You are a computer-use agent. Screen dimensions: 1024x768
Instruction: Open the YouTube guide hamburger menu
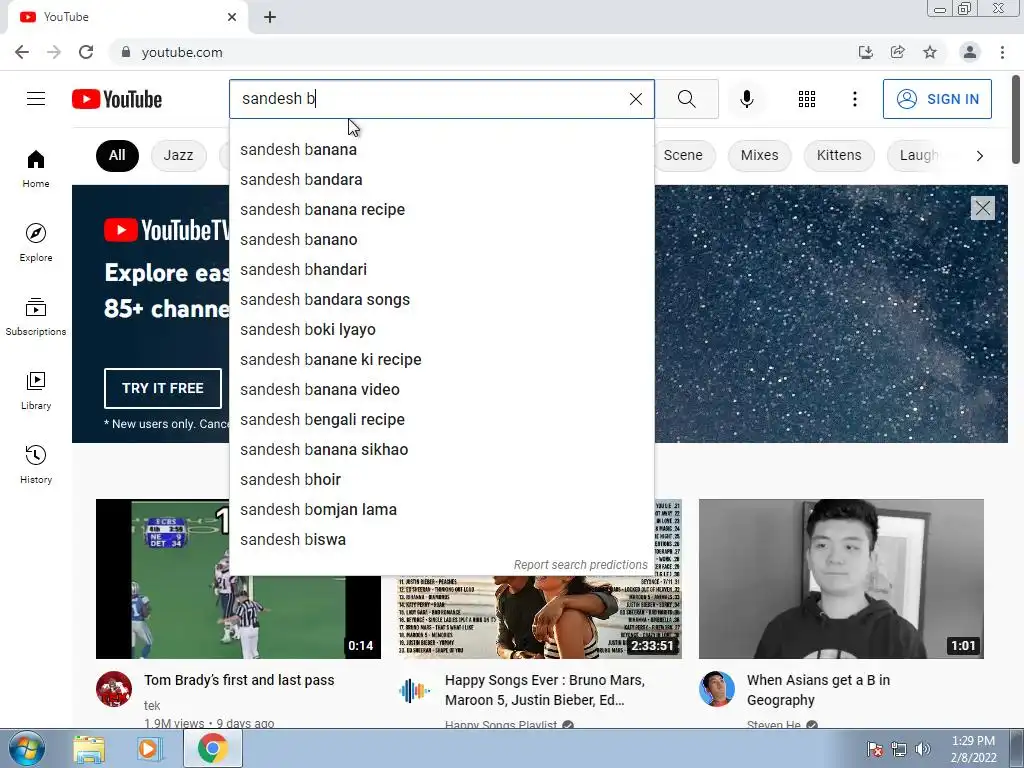tap(36, 99)
